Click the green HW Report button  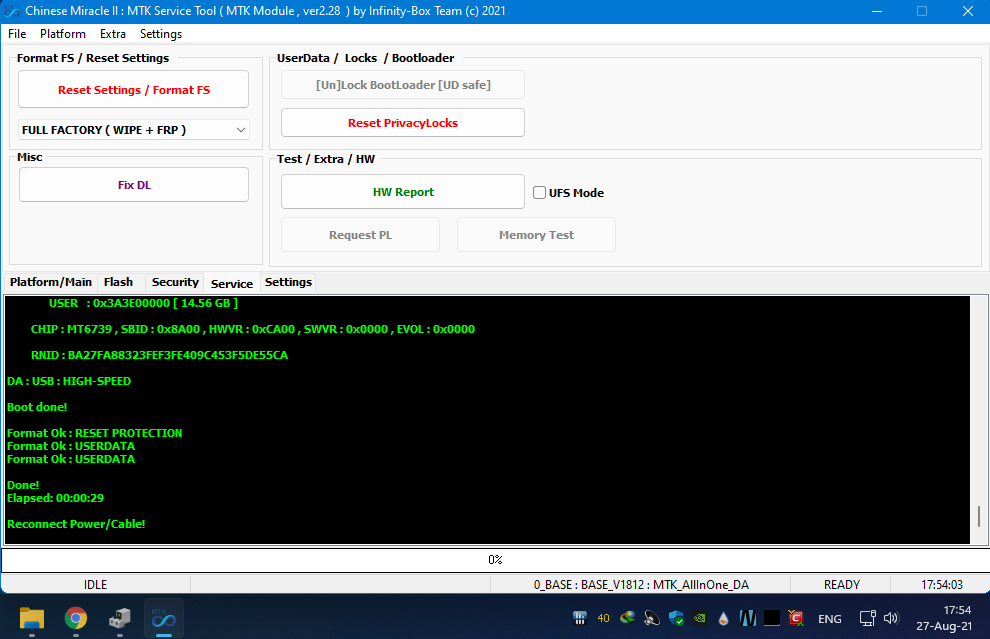coord(402,192)
